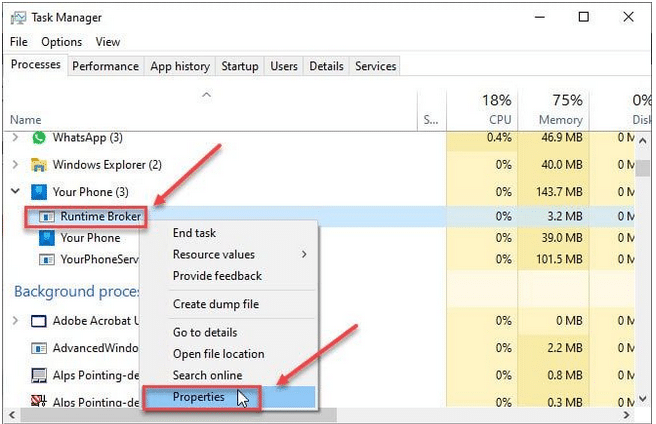This screenshot has width=656, height=424.
Task: Choose End task from context menu
Action: point(195,233)
